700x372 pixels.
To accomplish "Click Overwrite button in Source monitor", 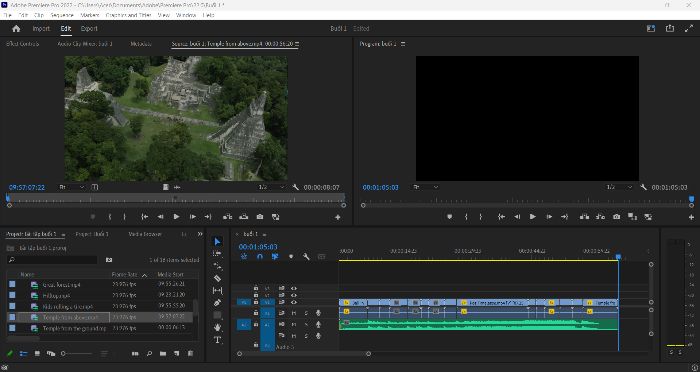I will click(x=243, y=217).
